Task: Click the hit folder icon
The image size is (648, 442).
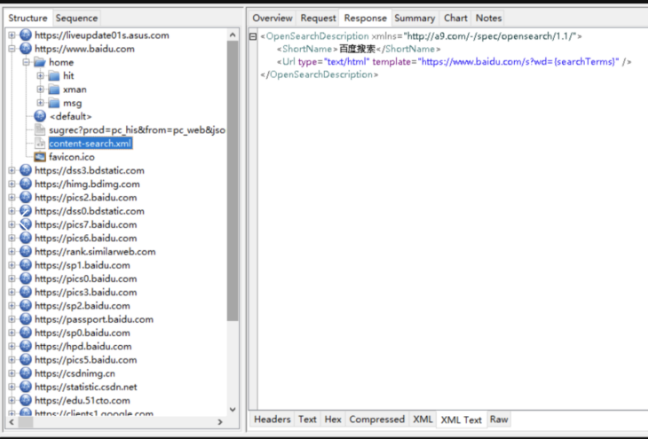Action: [54, 76]
